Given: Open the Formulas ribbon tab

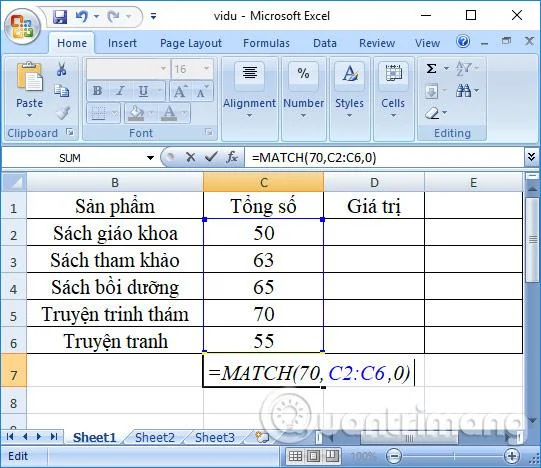Looking at the screenshot, I should (266, 43).
